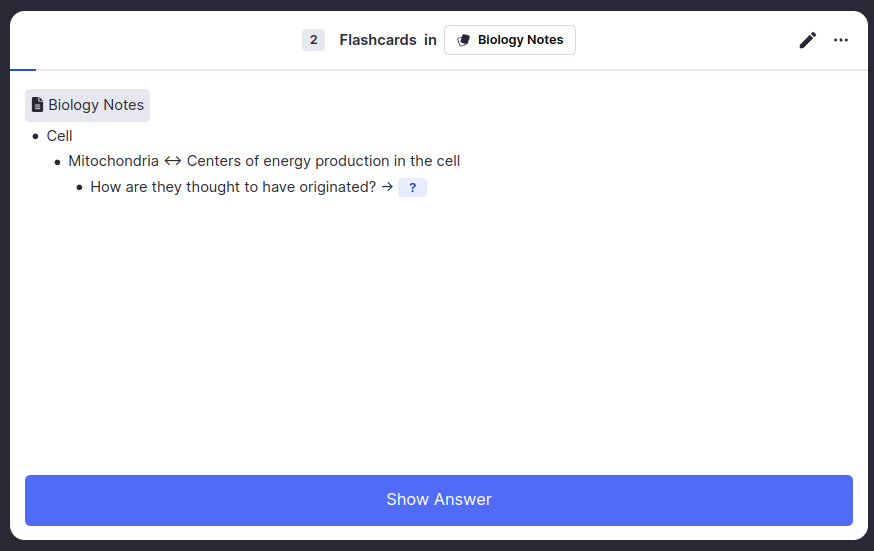
Task: Click the bullet beside Mitochondria
Action: coord(58,161)
